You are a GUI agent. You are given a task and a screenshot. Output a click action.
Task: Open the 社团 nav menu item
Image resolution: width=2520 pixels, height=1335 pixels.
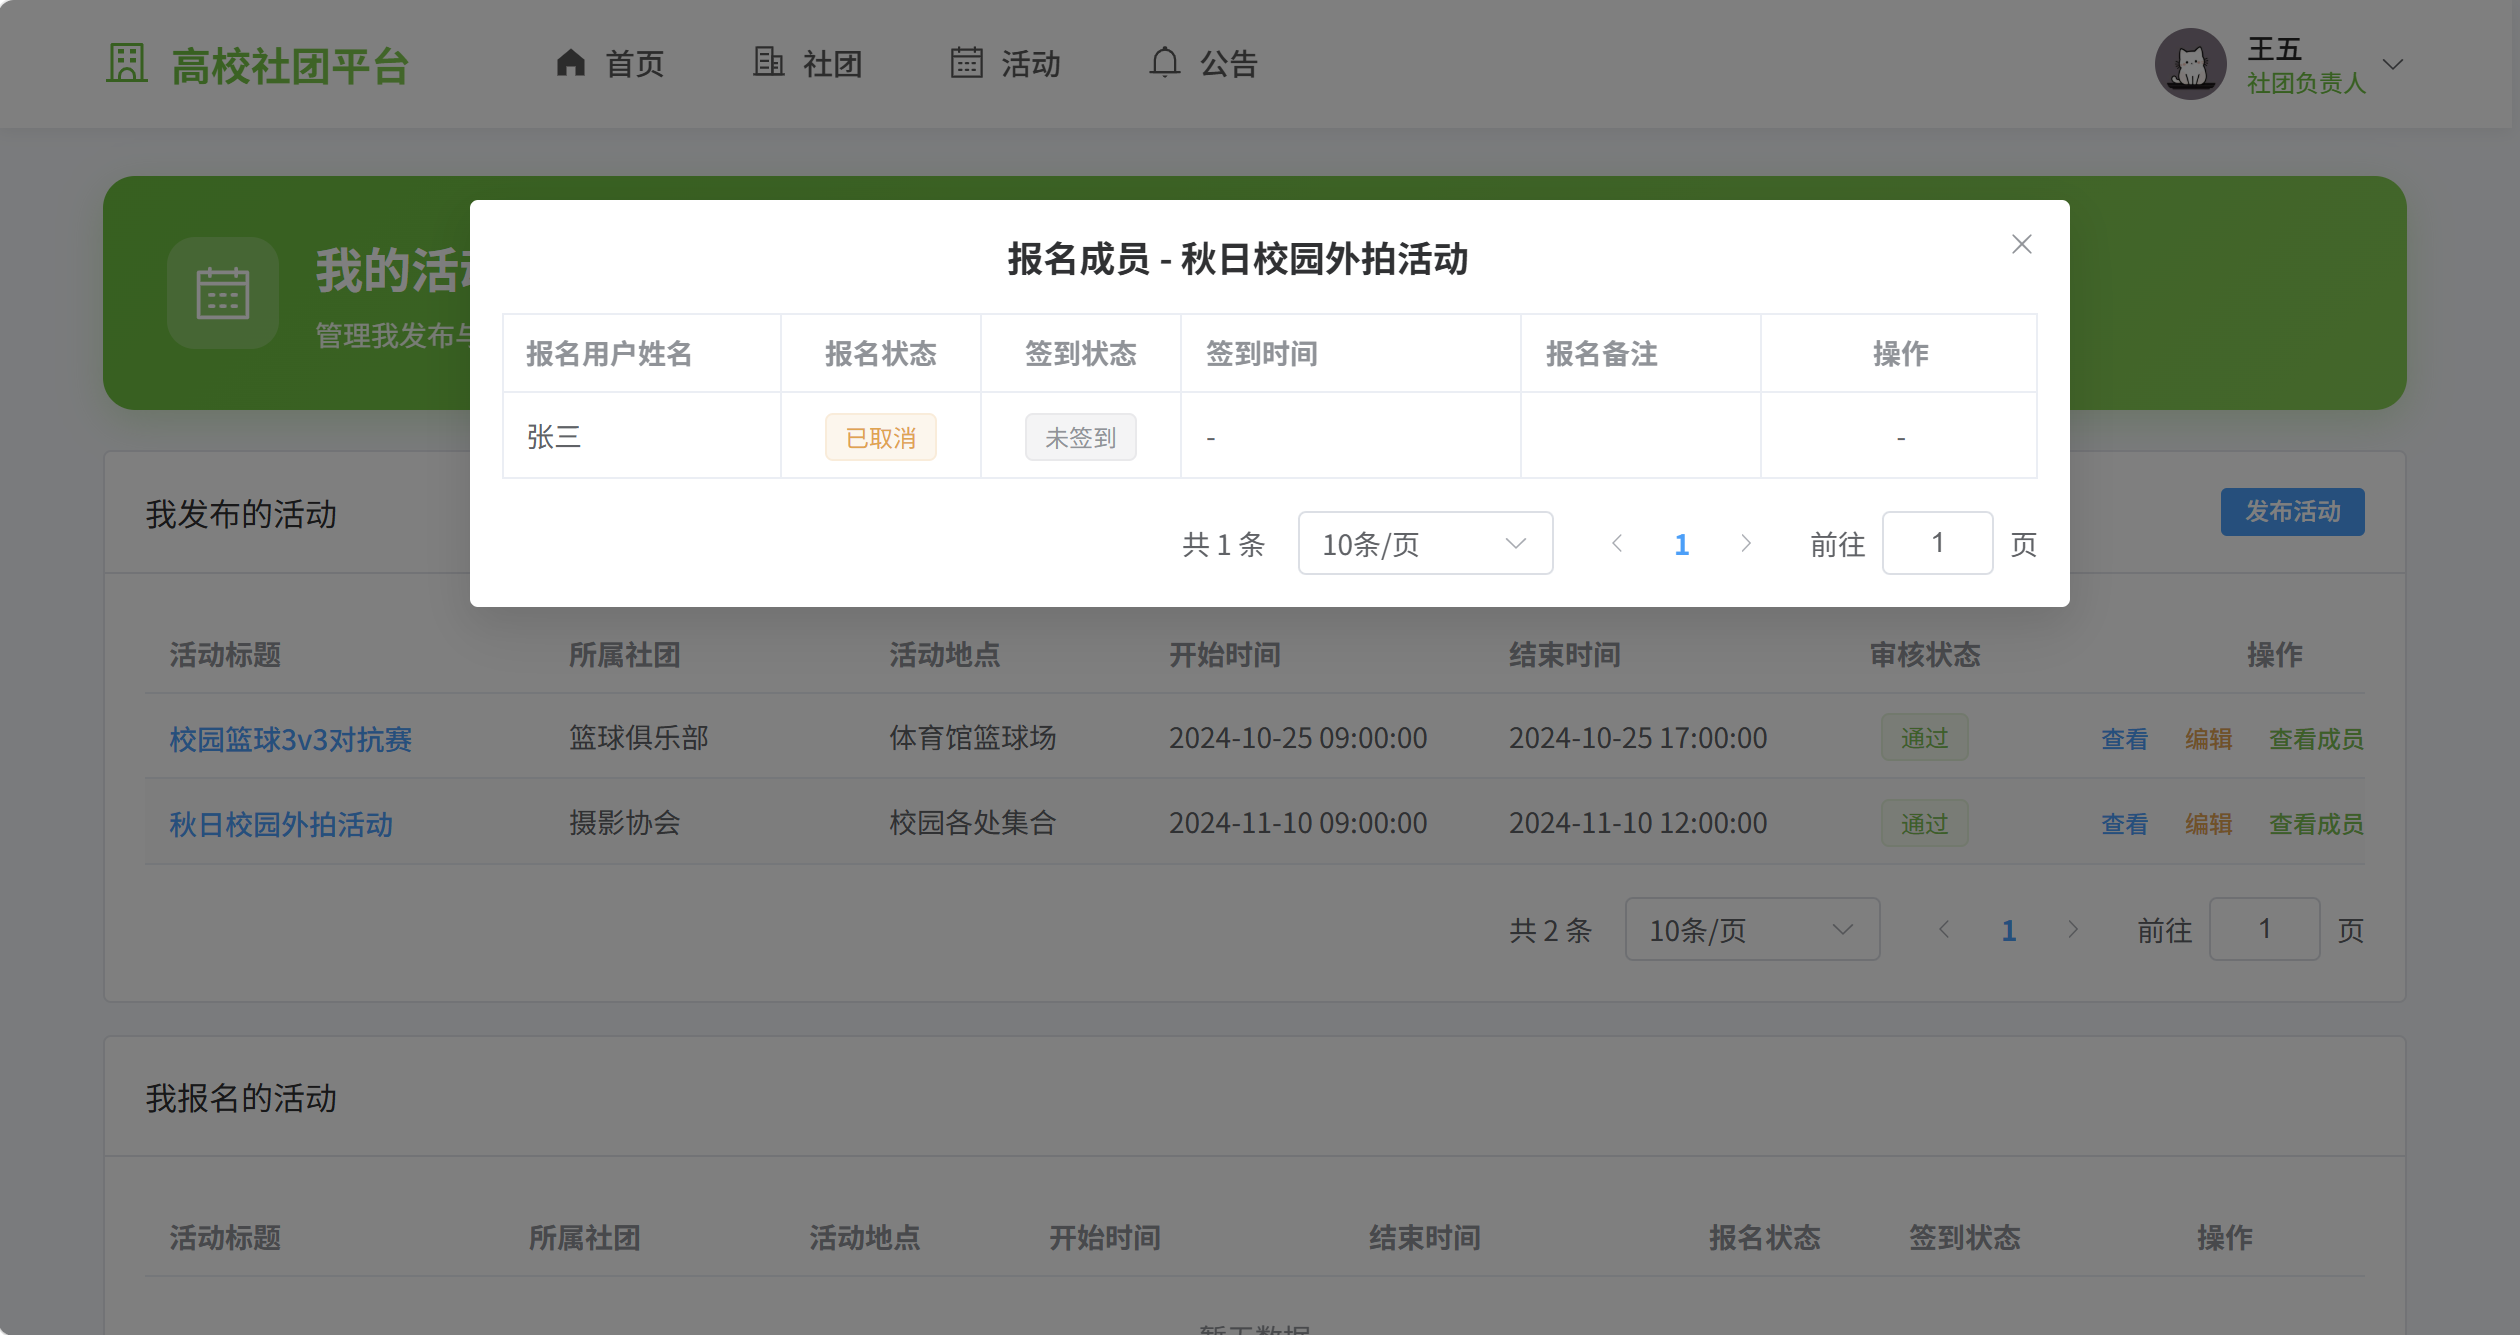pyautogui.click(x=808, y=63)
